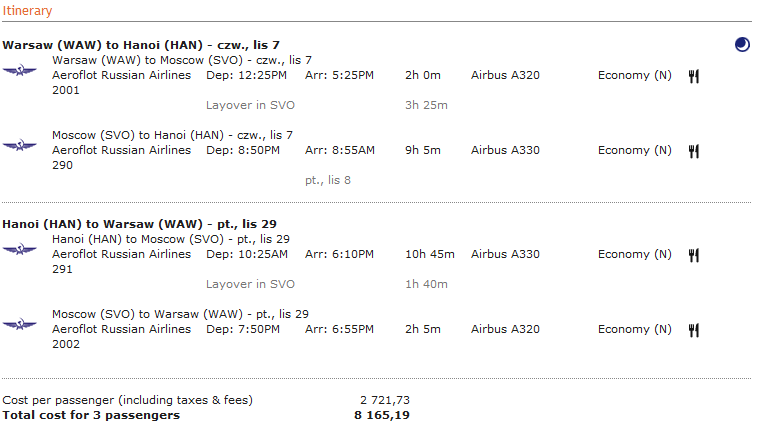763x426 pixels.
Task: Click Airbus A330 aircraft on flight 290
Action: 505,150
